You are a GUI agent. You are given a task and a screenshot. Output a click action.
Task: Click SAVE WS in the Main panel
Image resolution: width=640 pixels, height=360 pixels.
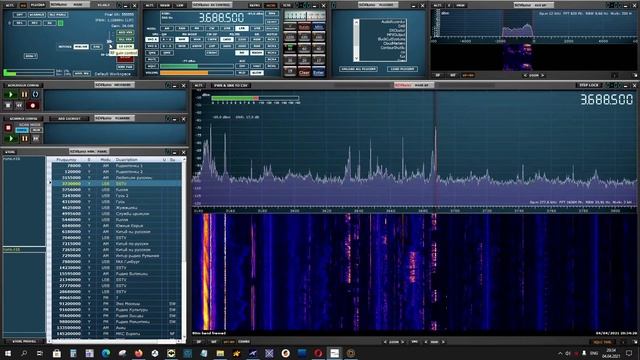(x=82, y=74)
